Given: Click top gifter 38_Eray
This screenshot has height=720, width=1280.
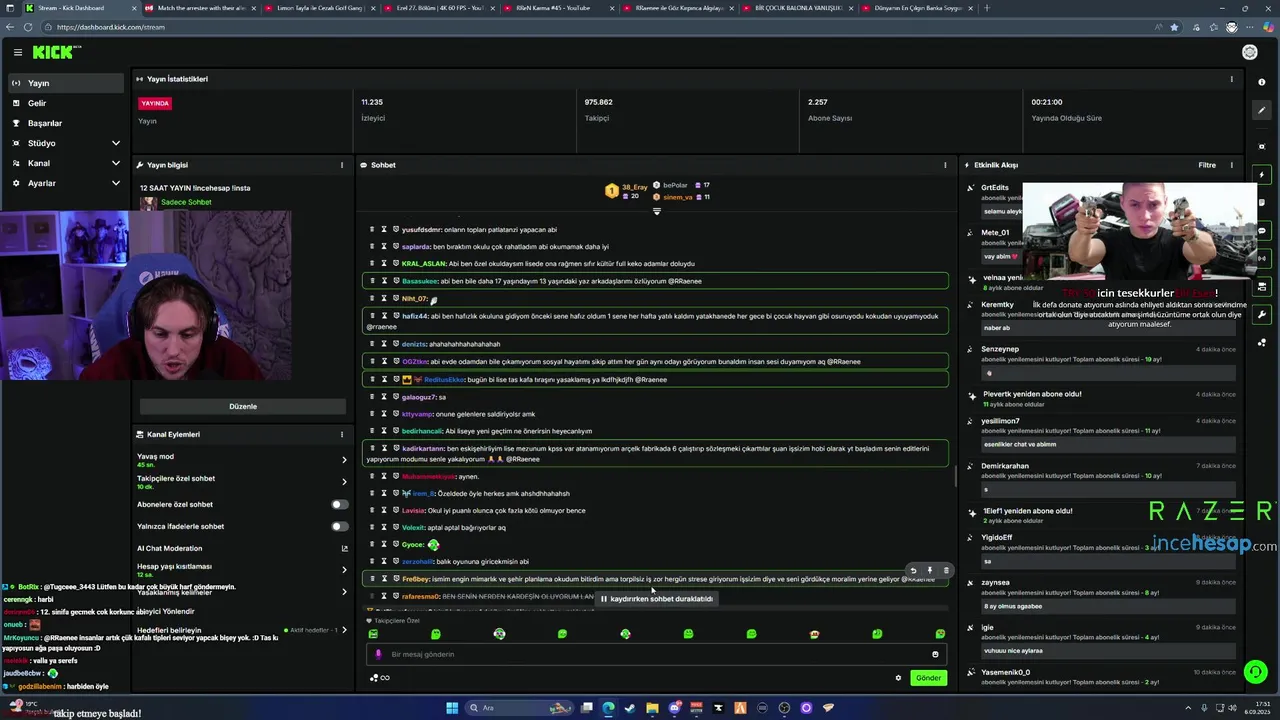Looking at the screenshot, I should pos(627,190).
